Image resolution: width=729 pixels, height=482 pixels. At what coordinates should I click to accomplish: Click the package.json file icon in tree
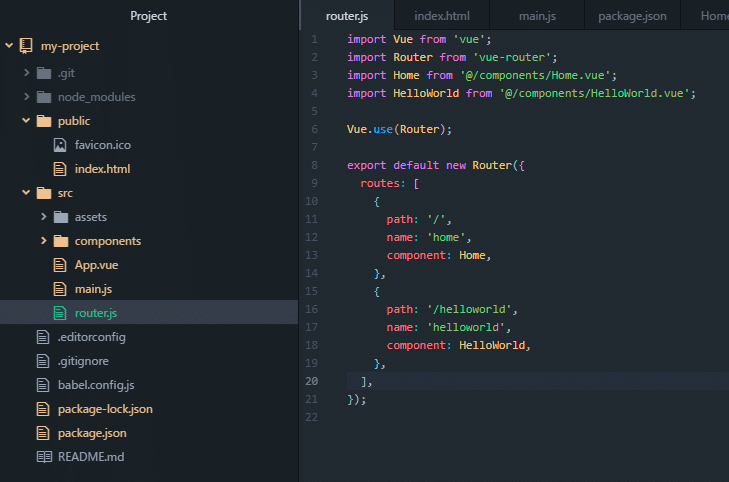pyautogui.click(x=43, y=433)
